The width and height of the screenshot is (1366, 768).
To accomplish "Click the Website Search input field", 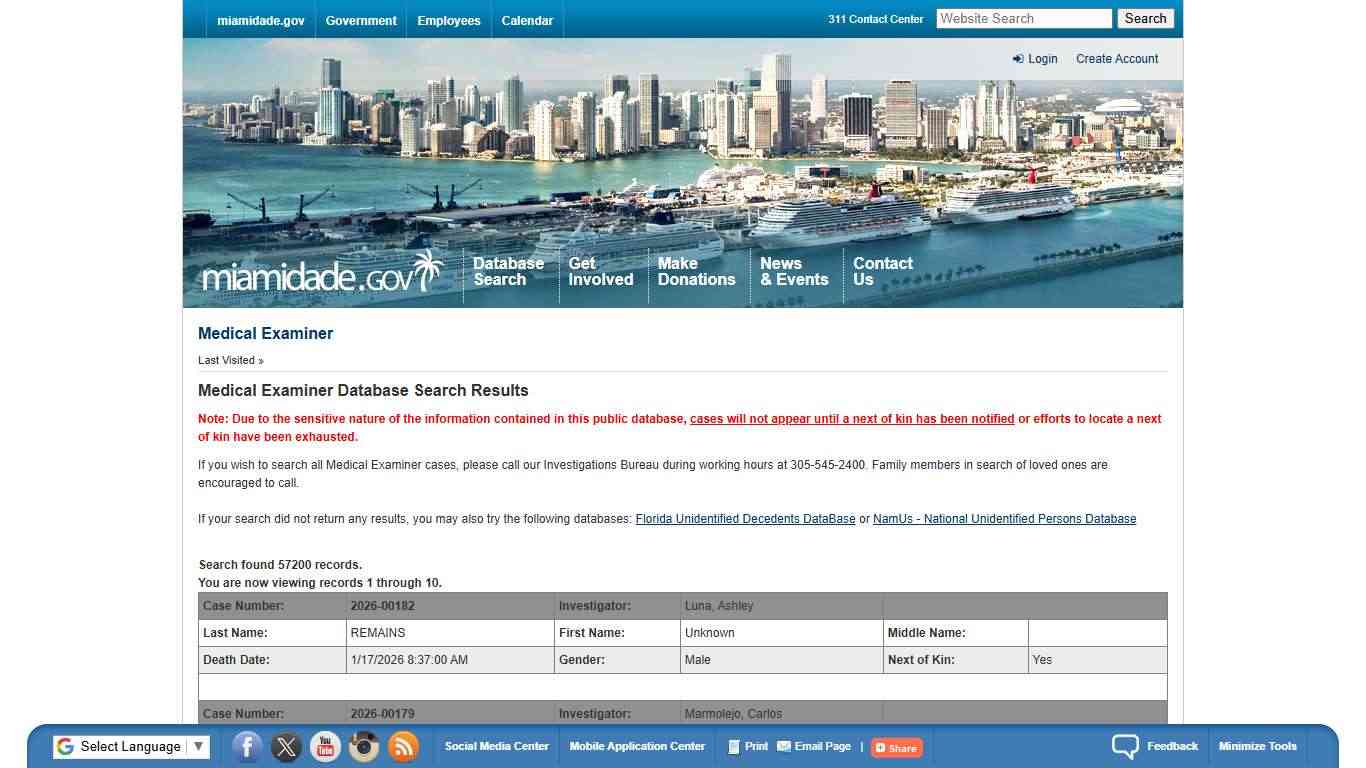I will [x=1023, y=18].
